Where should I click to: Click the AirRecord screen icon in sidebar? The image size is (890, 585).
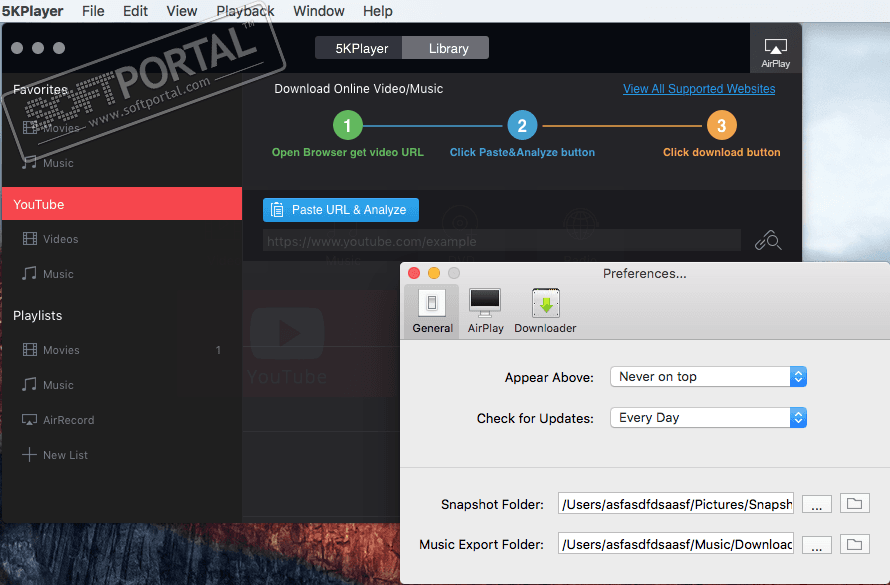coord(30,420)
